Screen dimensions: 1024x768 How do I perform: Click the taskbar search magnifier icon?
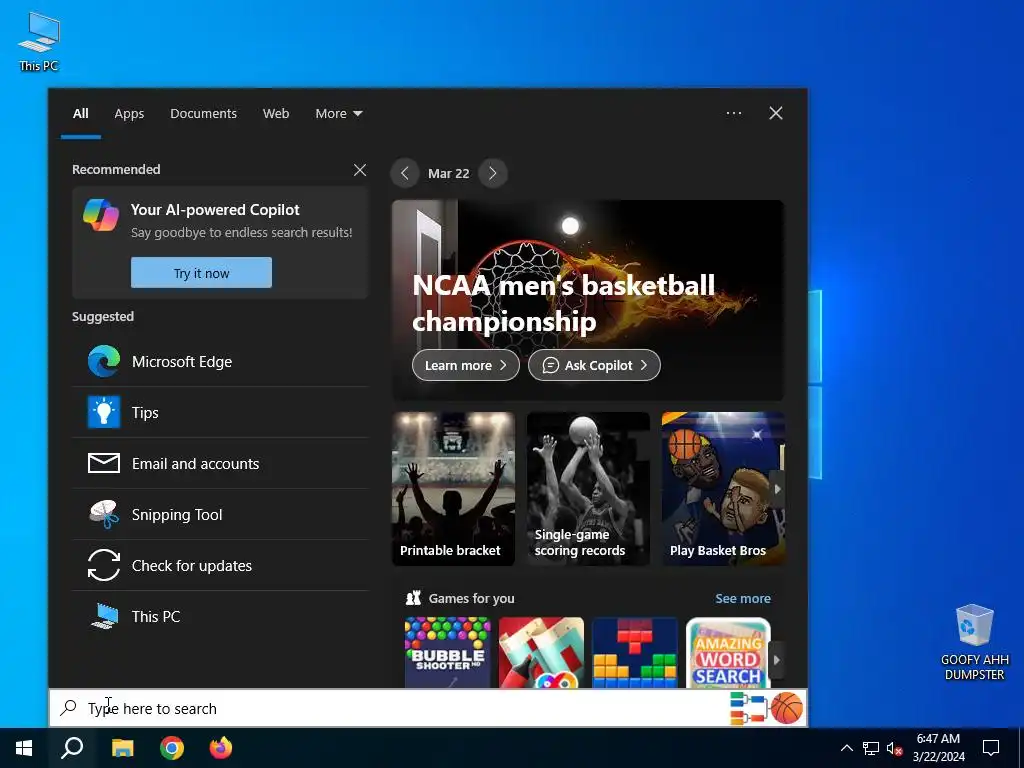coord(72,748)
